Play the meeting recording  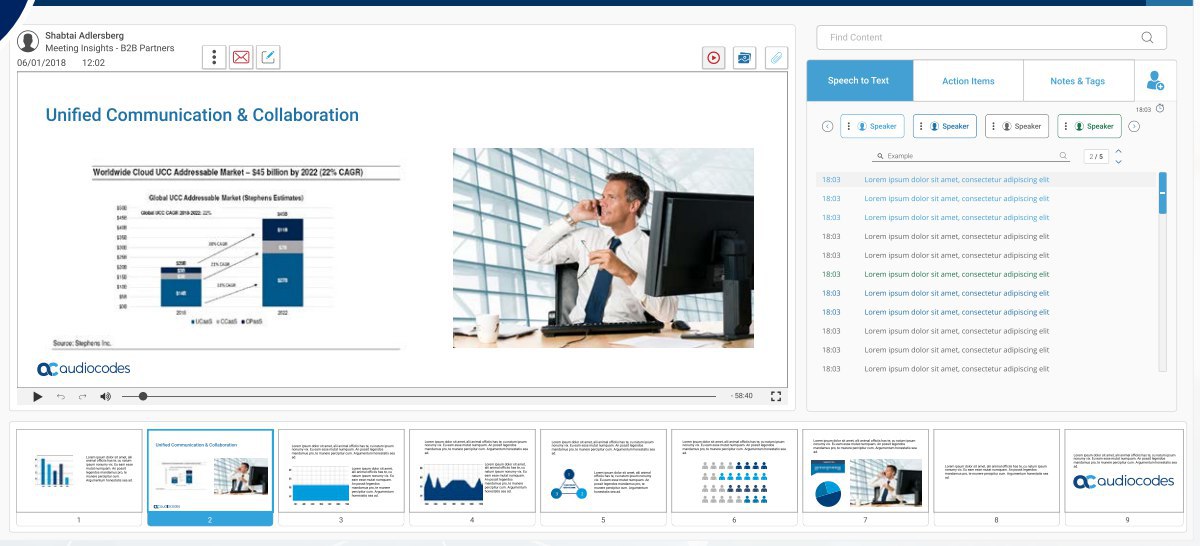(x=37, y=397)
